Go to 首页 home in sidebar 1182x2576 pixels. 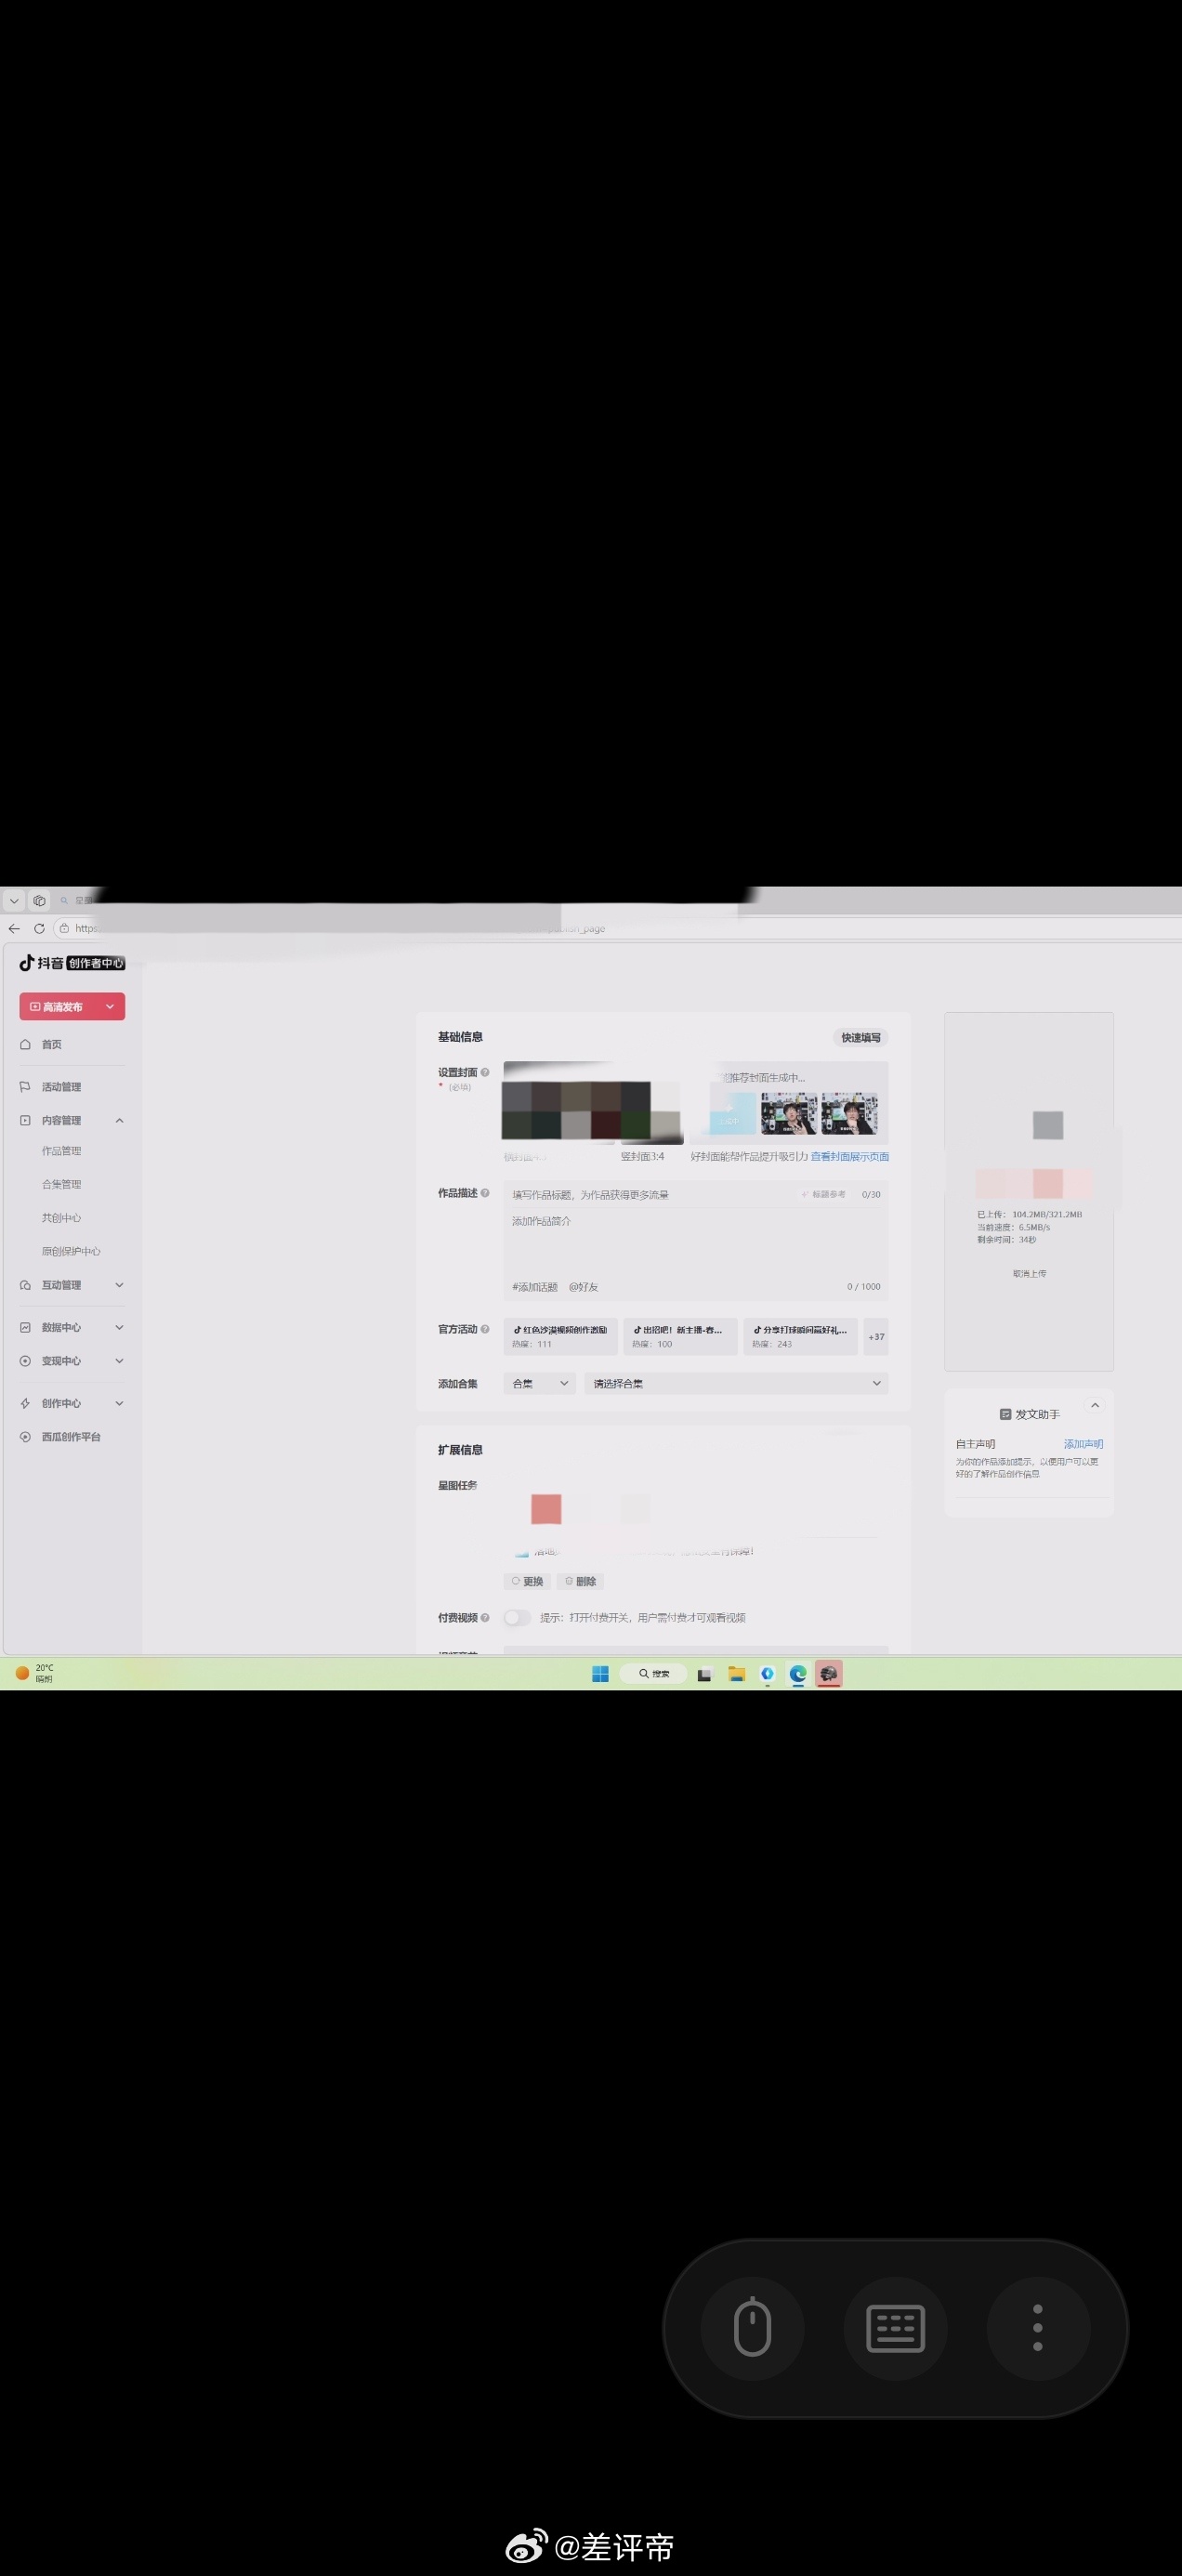coord(52,1044)
